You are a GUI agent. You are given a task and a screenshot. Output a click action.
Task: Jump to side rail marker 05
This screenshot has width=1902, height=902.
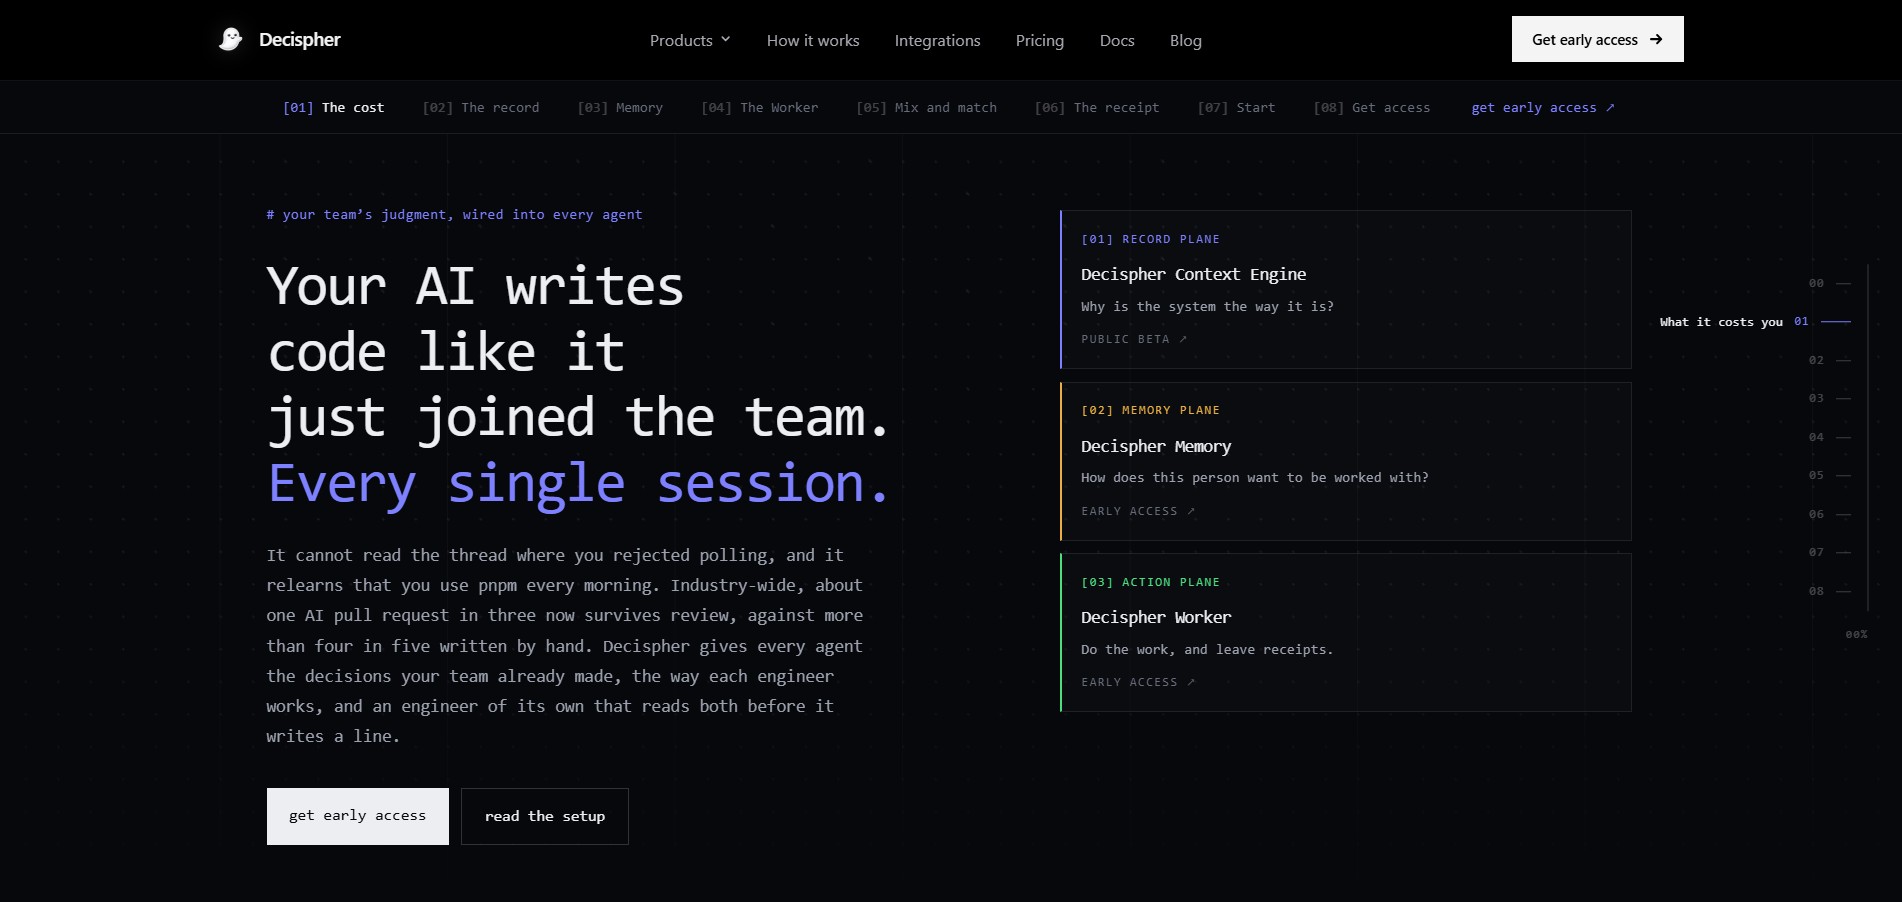pos(1829,475)
